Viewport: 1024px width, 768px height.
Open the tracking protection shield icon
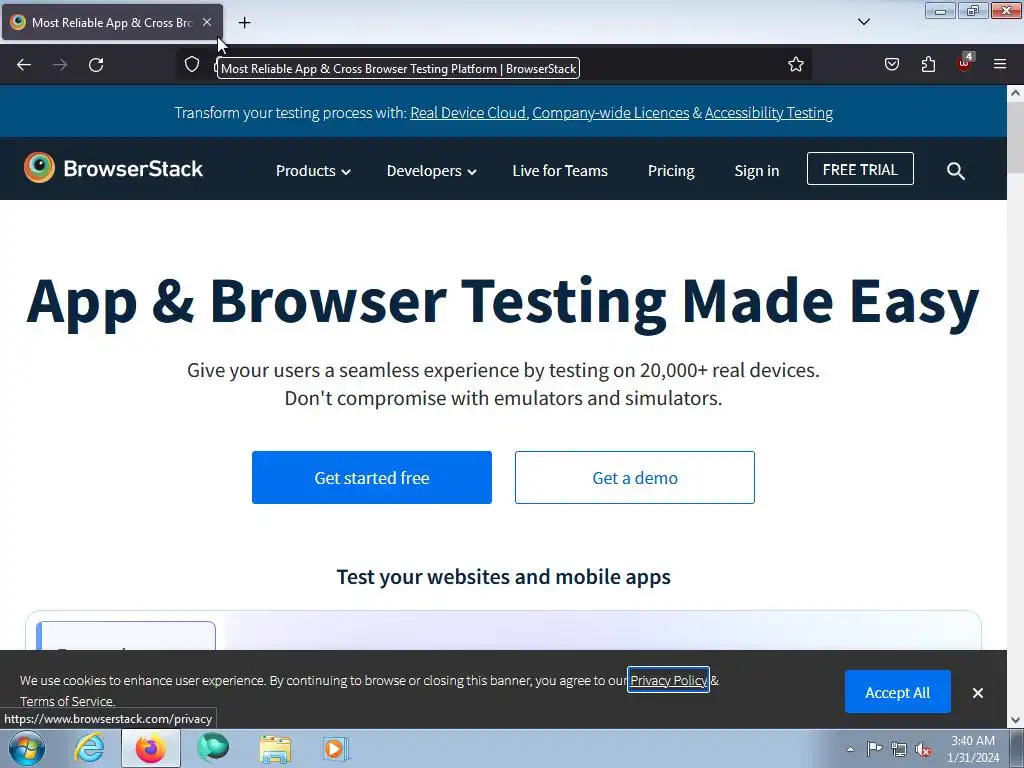click(191, 64)
